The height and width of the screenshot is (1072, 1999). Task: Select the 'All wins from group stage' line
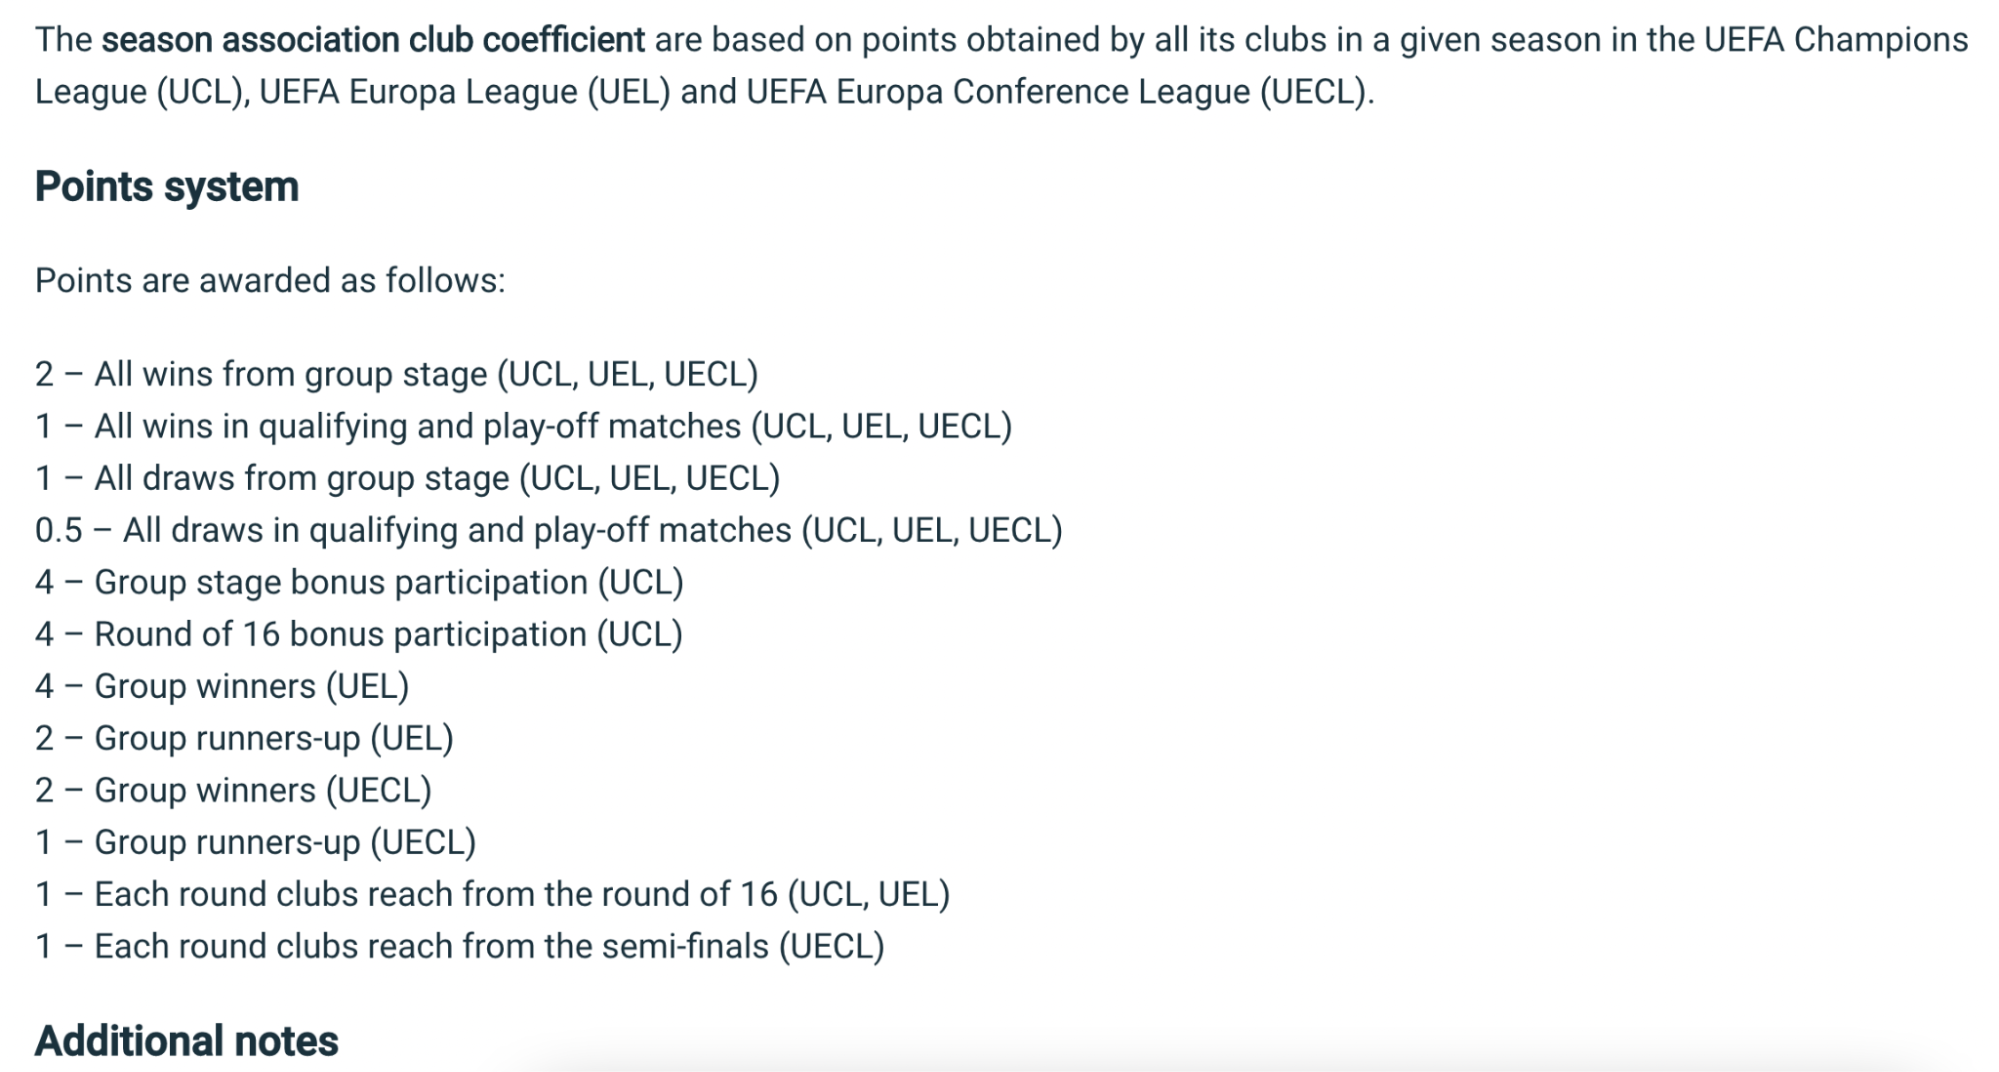coord(397,374)
